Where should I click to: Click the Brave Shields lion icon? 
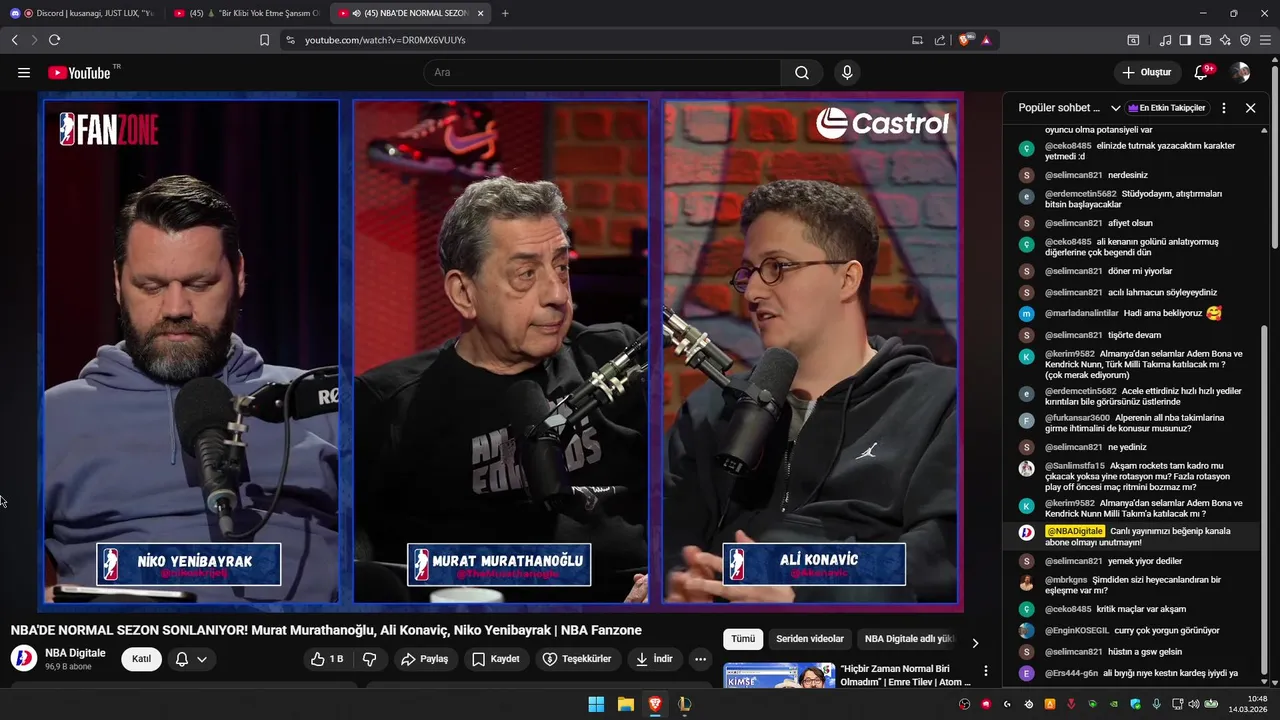click(965, 40)
